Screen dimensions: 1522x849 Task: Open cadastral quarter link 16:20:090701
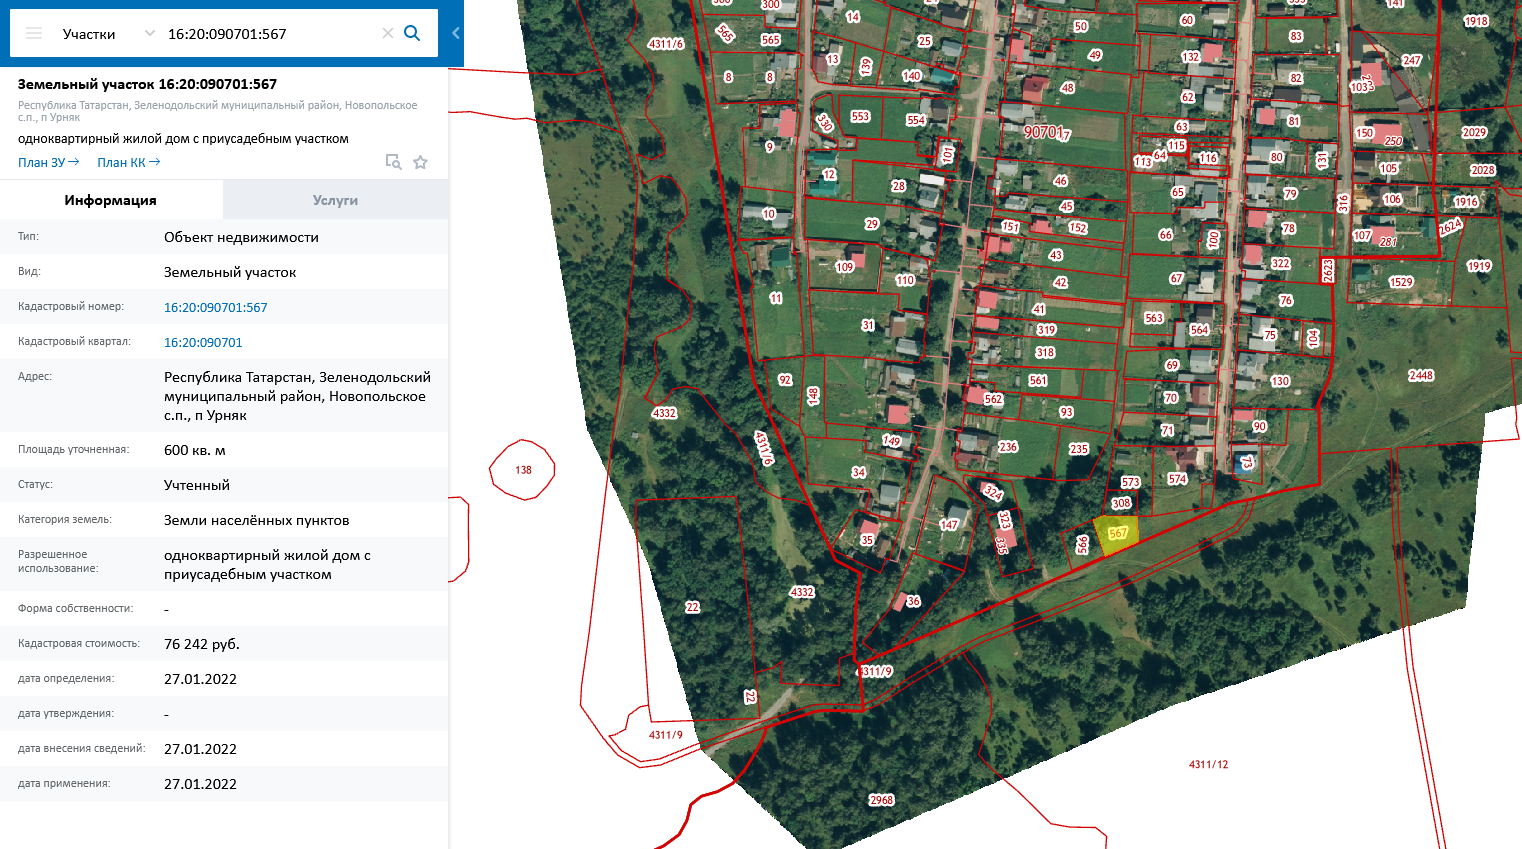203,342
